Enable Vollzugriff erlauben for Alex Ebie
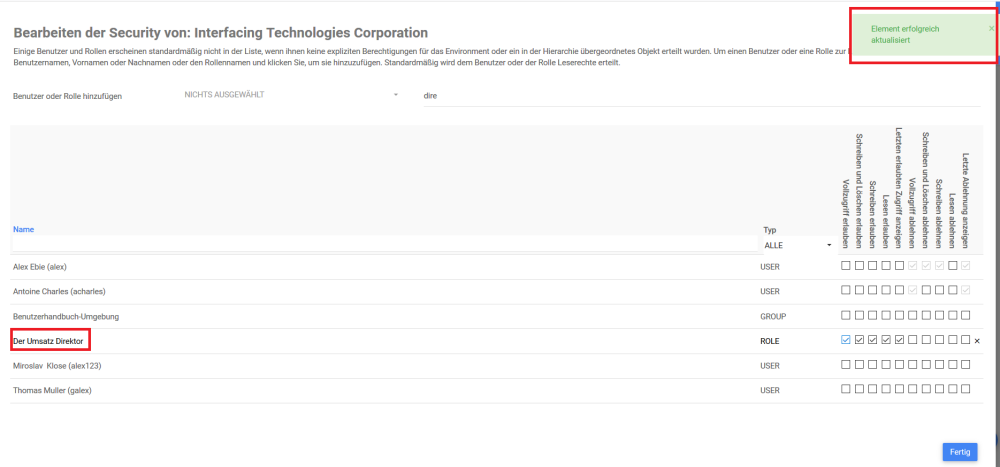The width and height of the screenshot is (1000, 467). point(846,265)
